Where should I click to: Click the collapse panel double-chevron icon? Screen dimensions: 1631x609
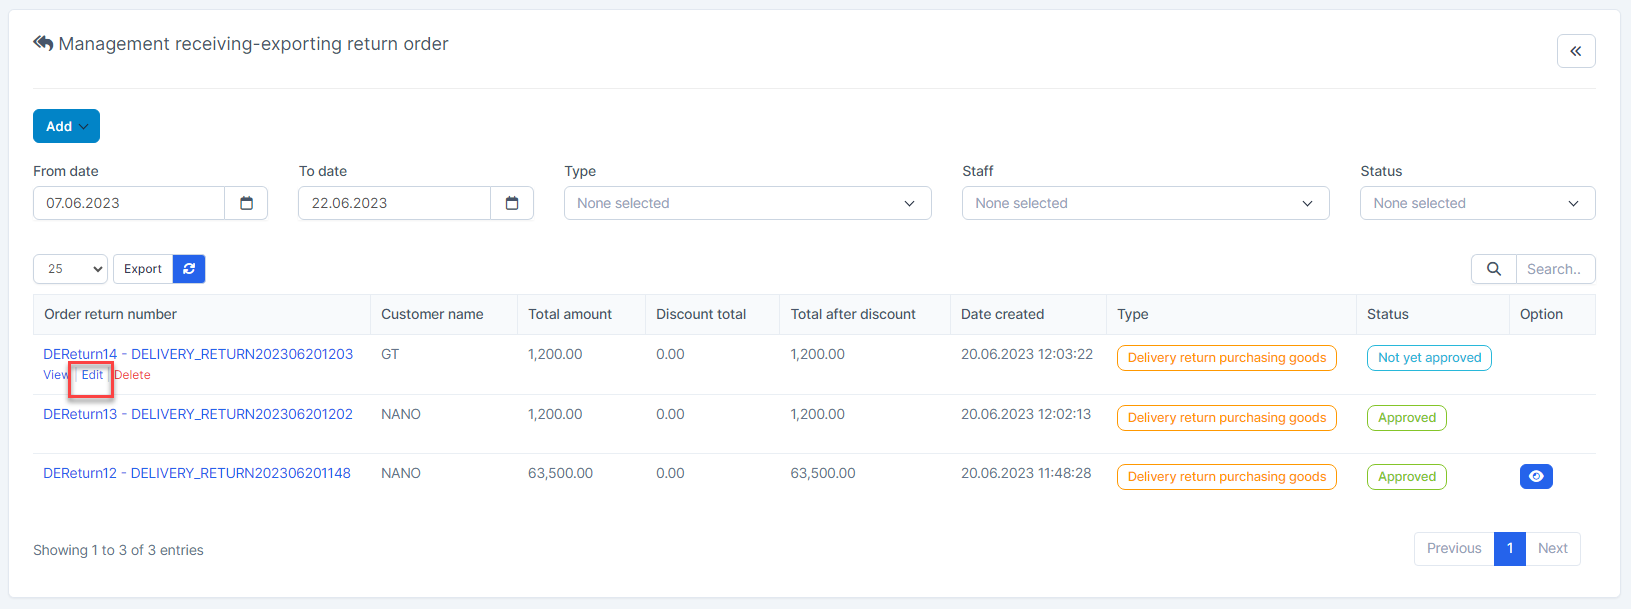click(1575, 51)
